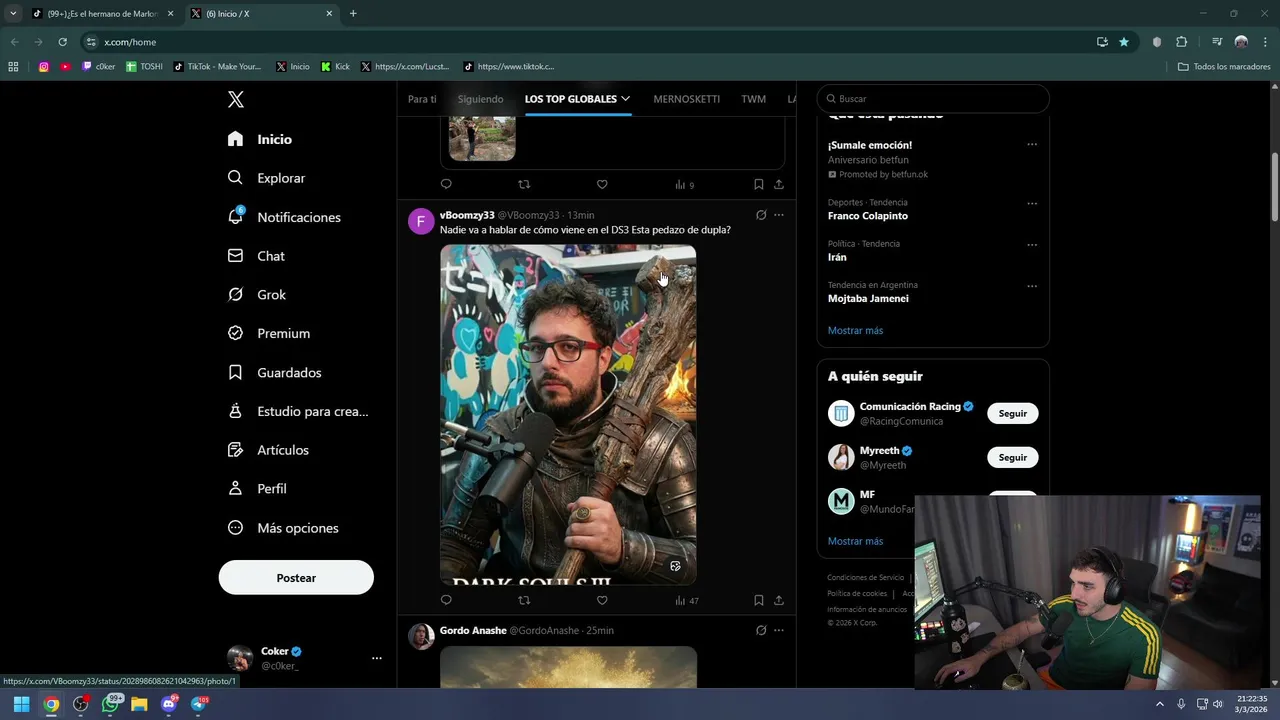Open new tab with plus button
Screen dimensions: 1280x720
pyautogui.click(x=353, y=14)
